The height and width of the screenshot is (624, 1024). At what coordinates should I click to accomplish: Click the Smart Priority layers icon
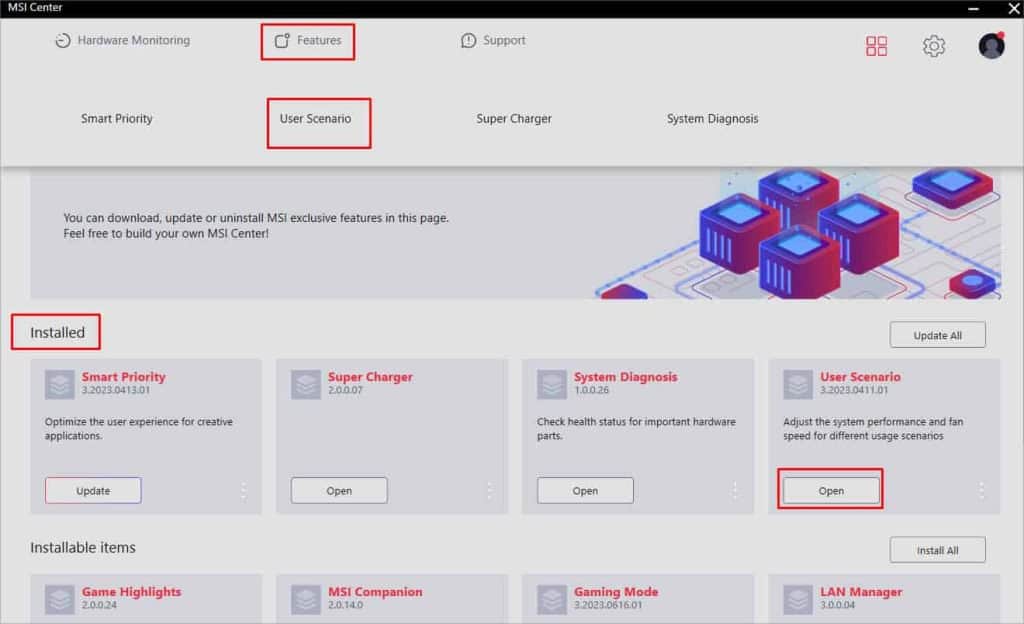pyautogui.click(x=60, y=385)
